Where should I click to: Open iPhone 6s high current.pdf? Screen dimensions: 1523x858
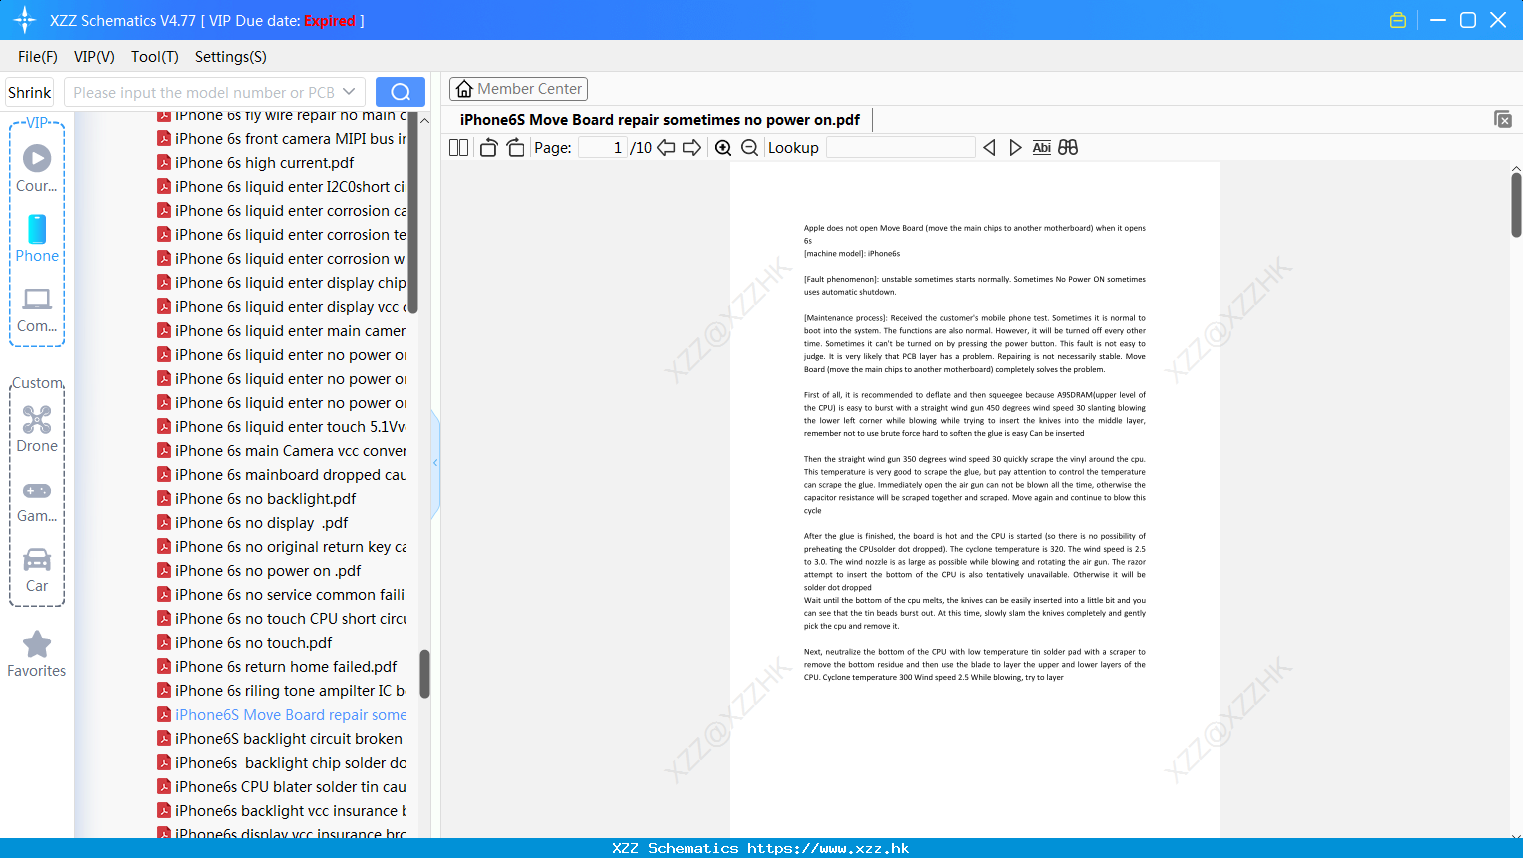(x=264, y=163)
